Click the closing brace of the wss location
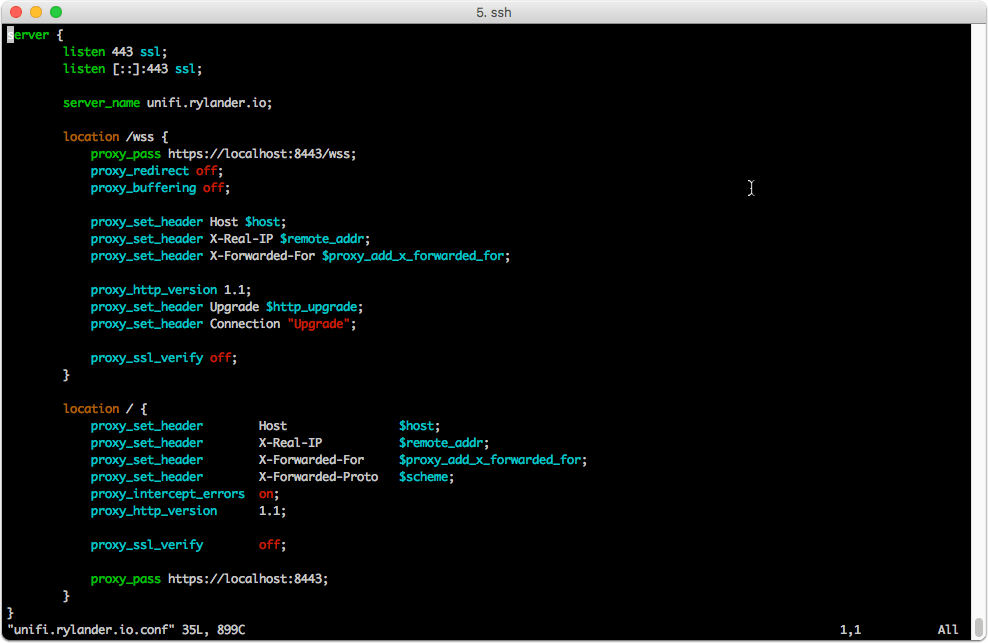The image size is (988, 643). [66, 375]
